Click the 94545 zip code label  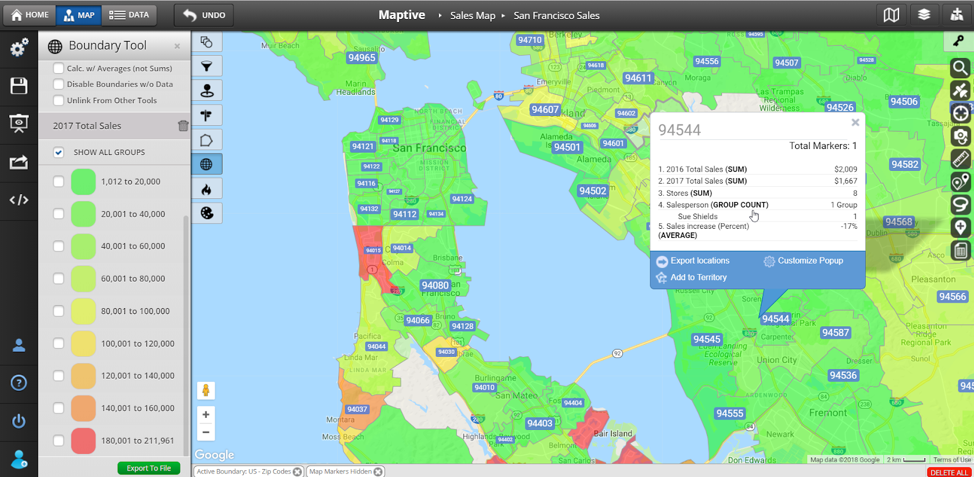coord(707,339)
